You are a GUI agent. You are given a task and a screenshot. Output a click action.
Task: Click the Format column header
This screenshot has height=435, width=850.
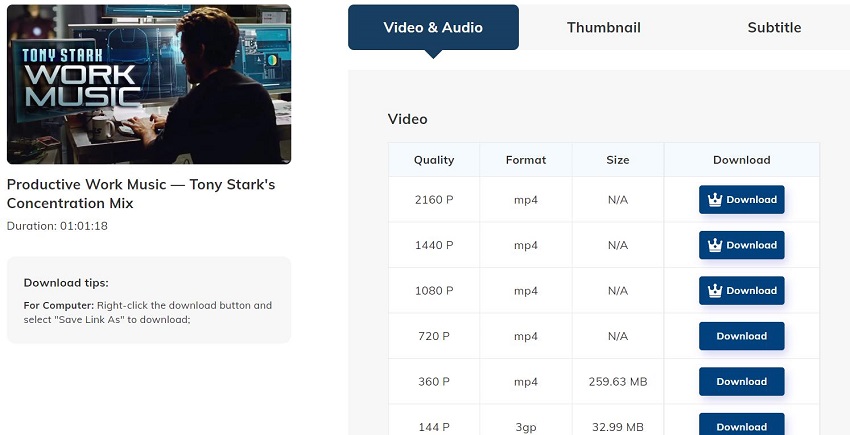pyautogui.click(x=526, y=160)
